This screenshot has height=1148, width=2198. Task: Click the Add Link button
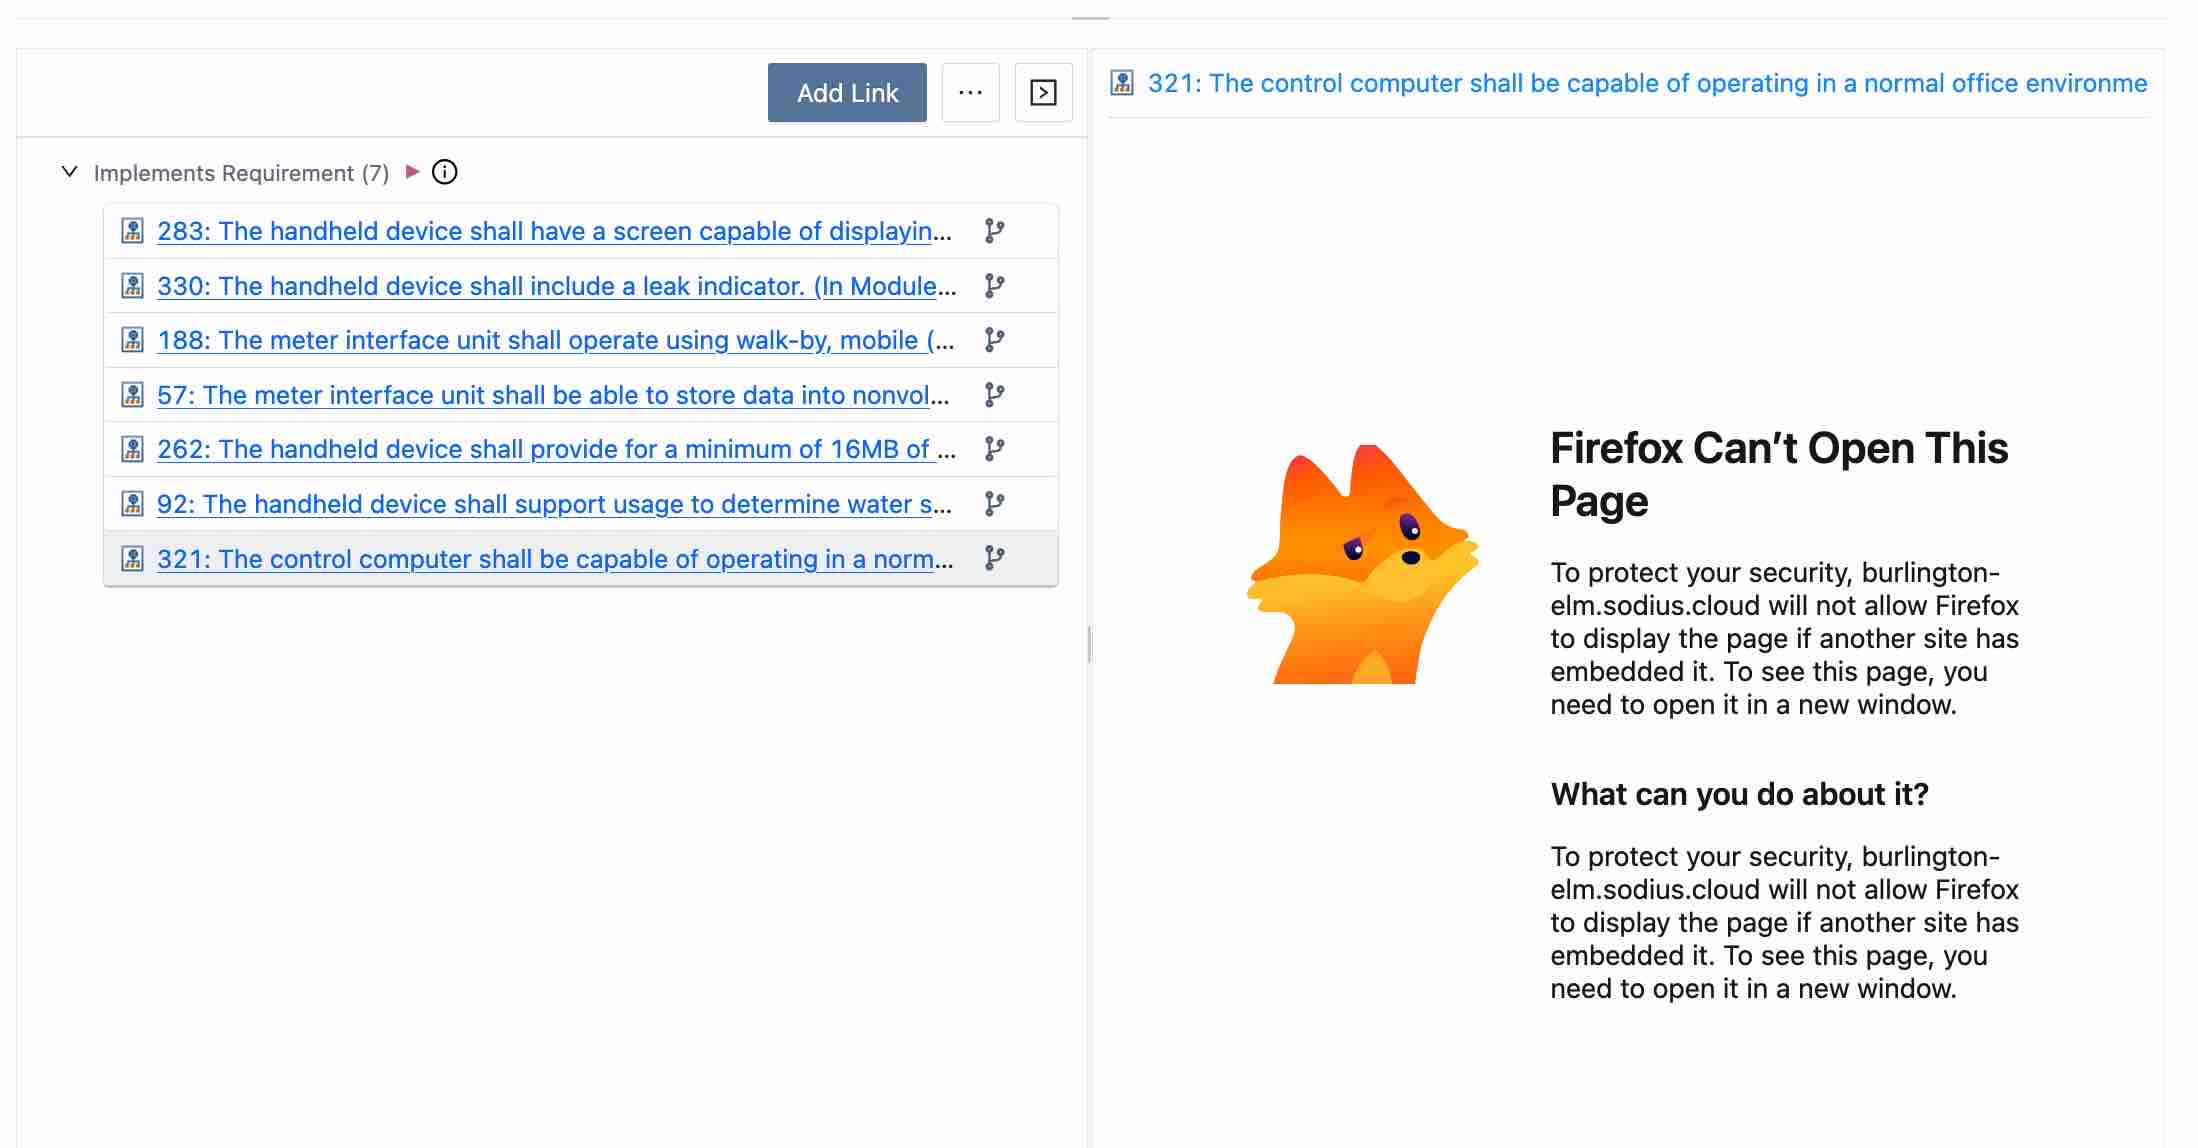click(x=847, y=93)
